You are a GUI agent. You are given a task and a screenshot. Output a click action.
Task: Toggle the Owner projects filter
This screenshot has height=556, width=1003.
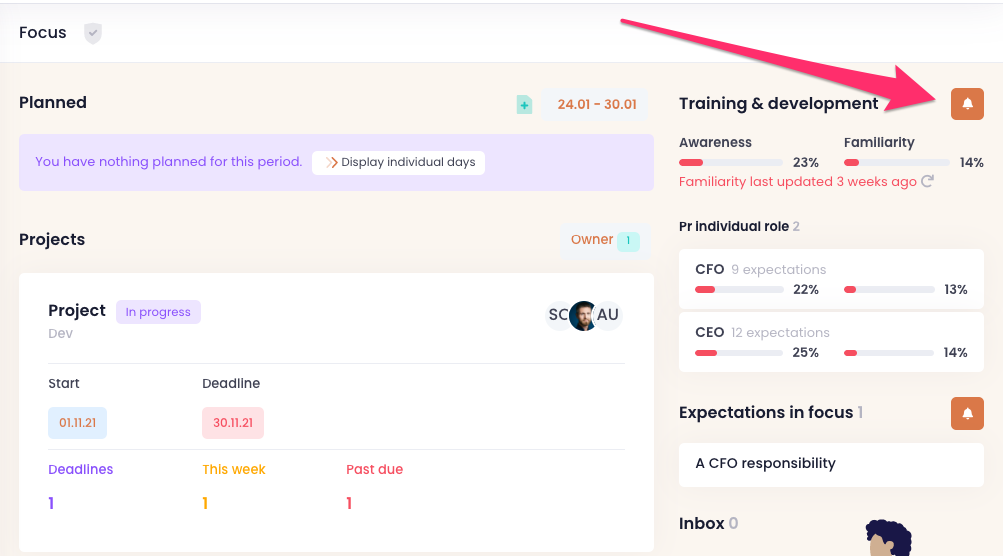coord(604,240)
